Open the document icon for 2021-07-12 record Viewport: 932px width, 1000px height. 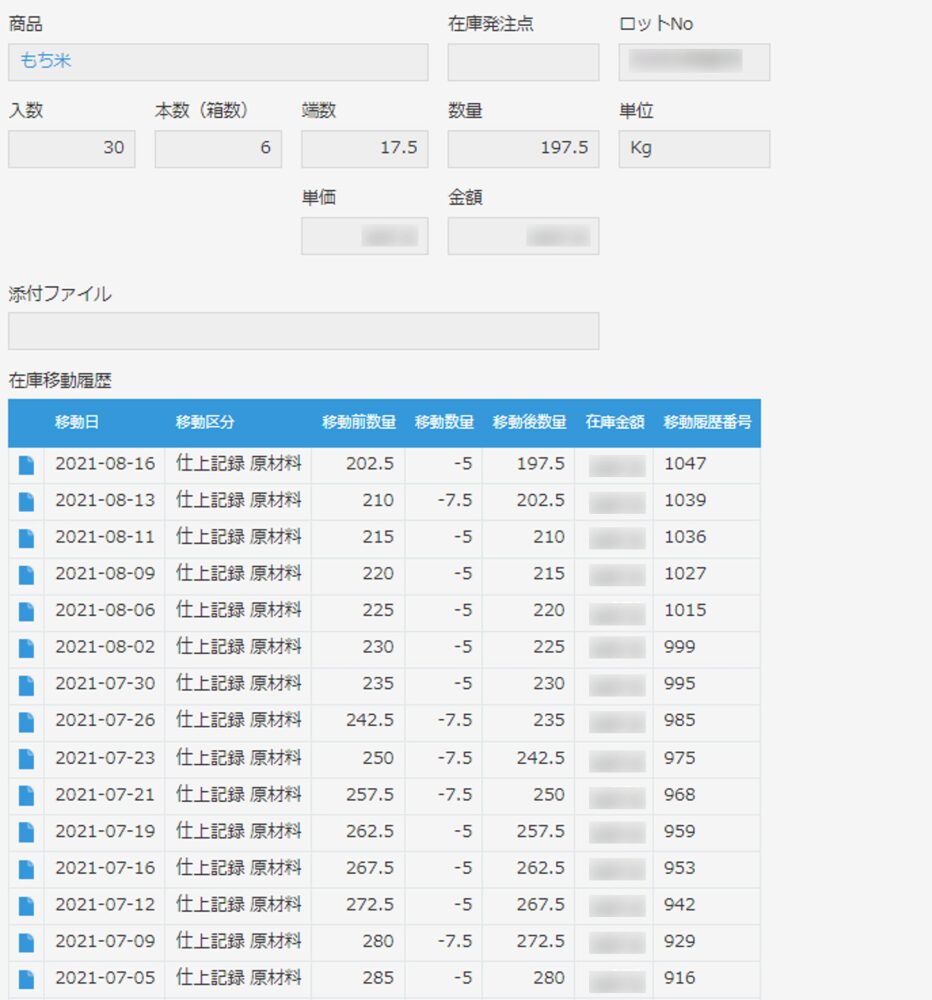pyautogui.click(x=27, y=905)
